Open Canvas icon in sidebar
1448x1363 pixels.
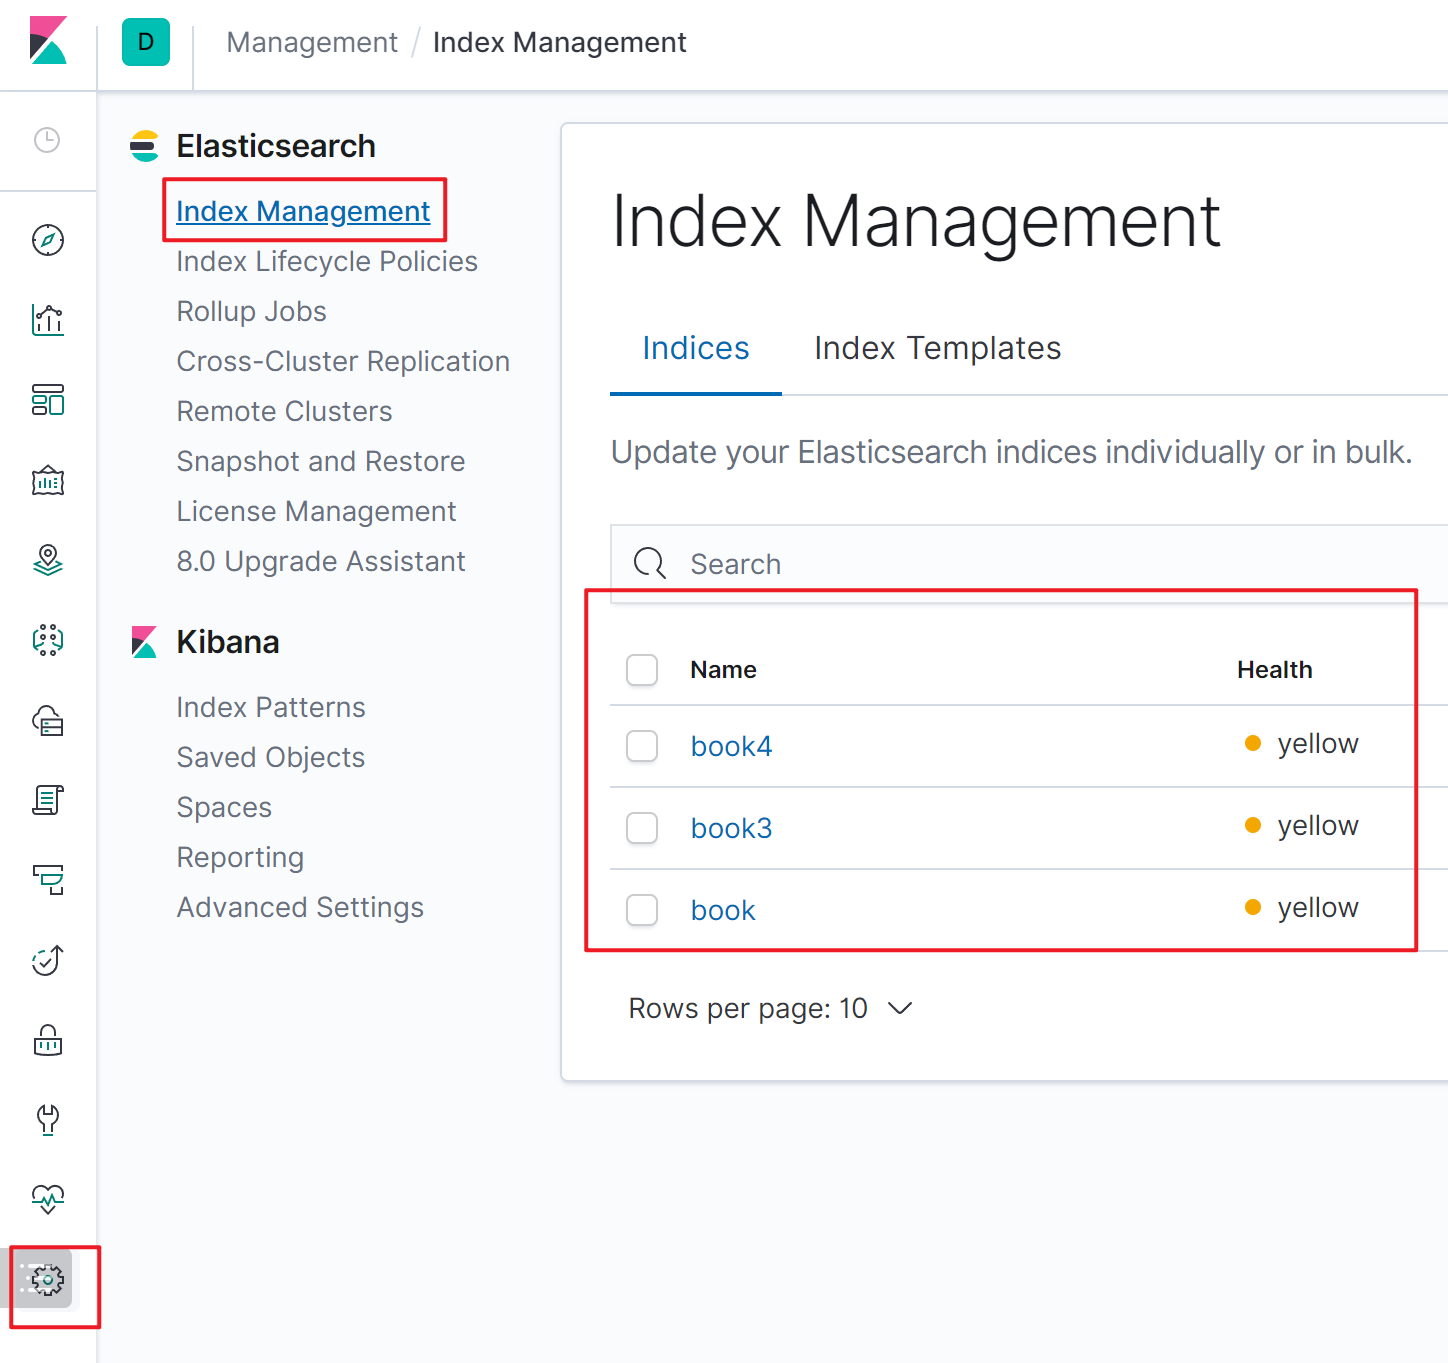(48, 480)
